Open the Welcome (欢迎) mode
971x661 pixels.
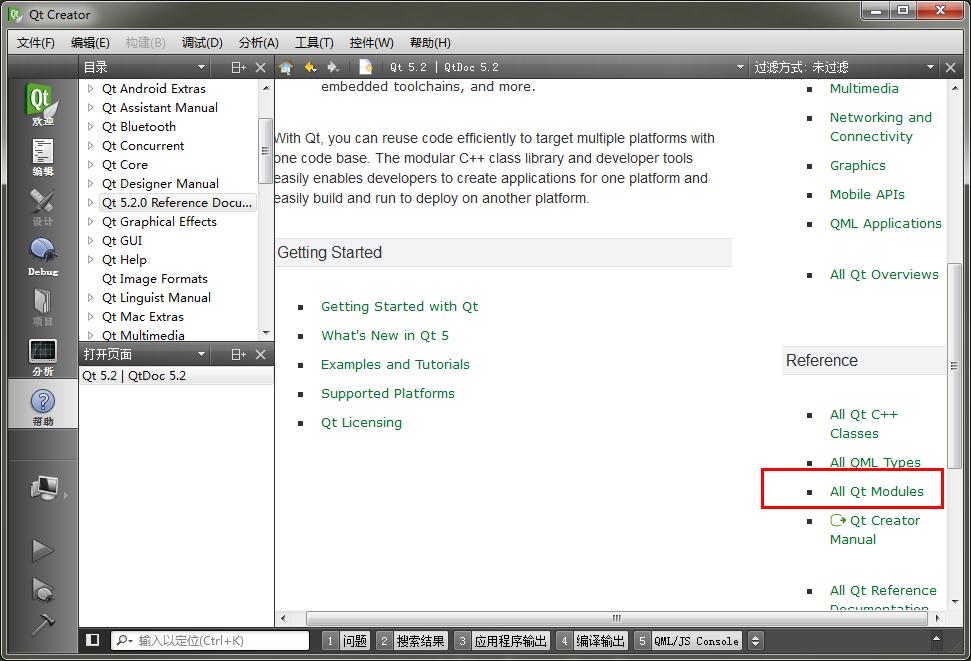tap(42, 104)
